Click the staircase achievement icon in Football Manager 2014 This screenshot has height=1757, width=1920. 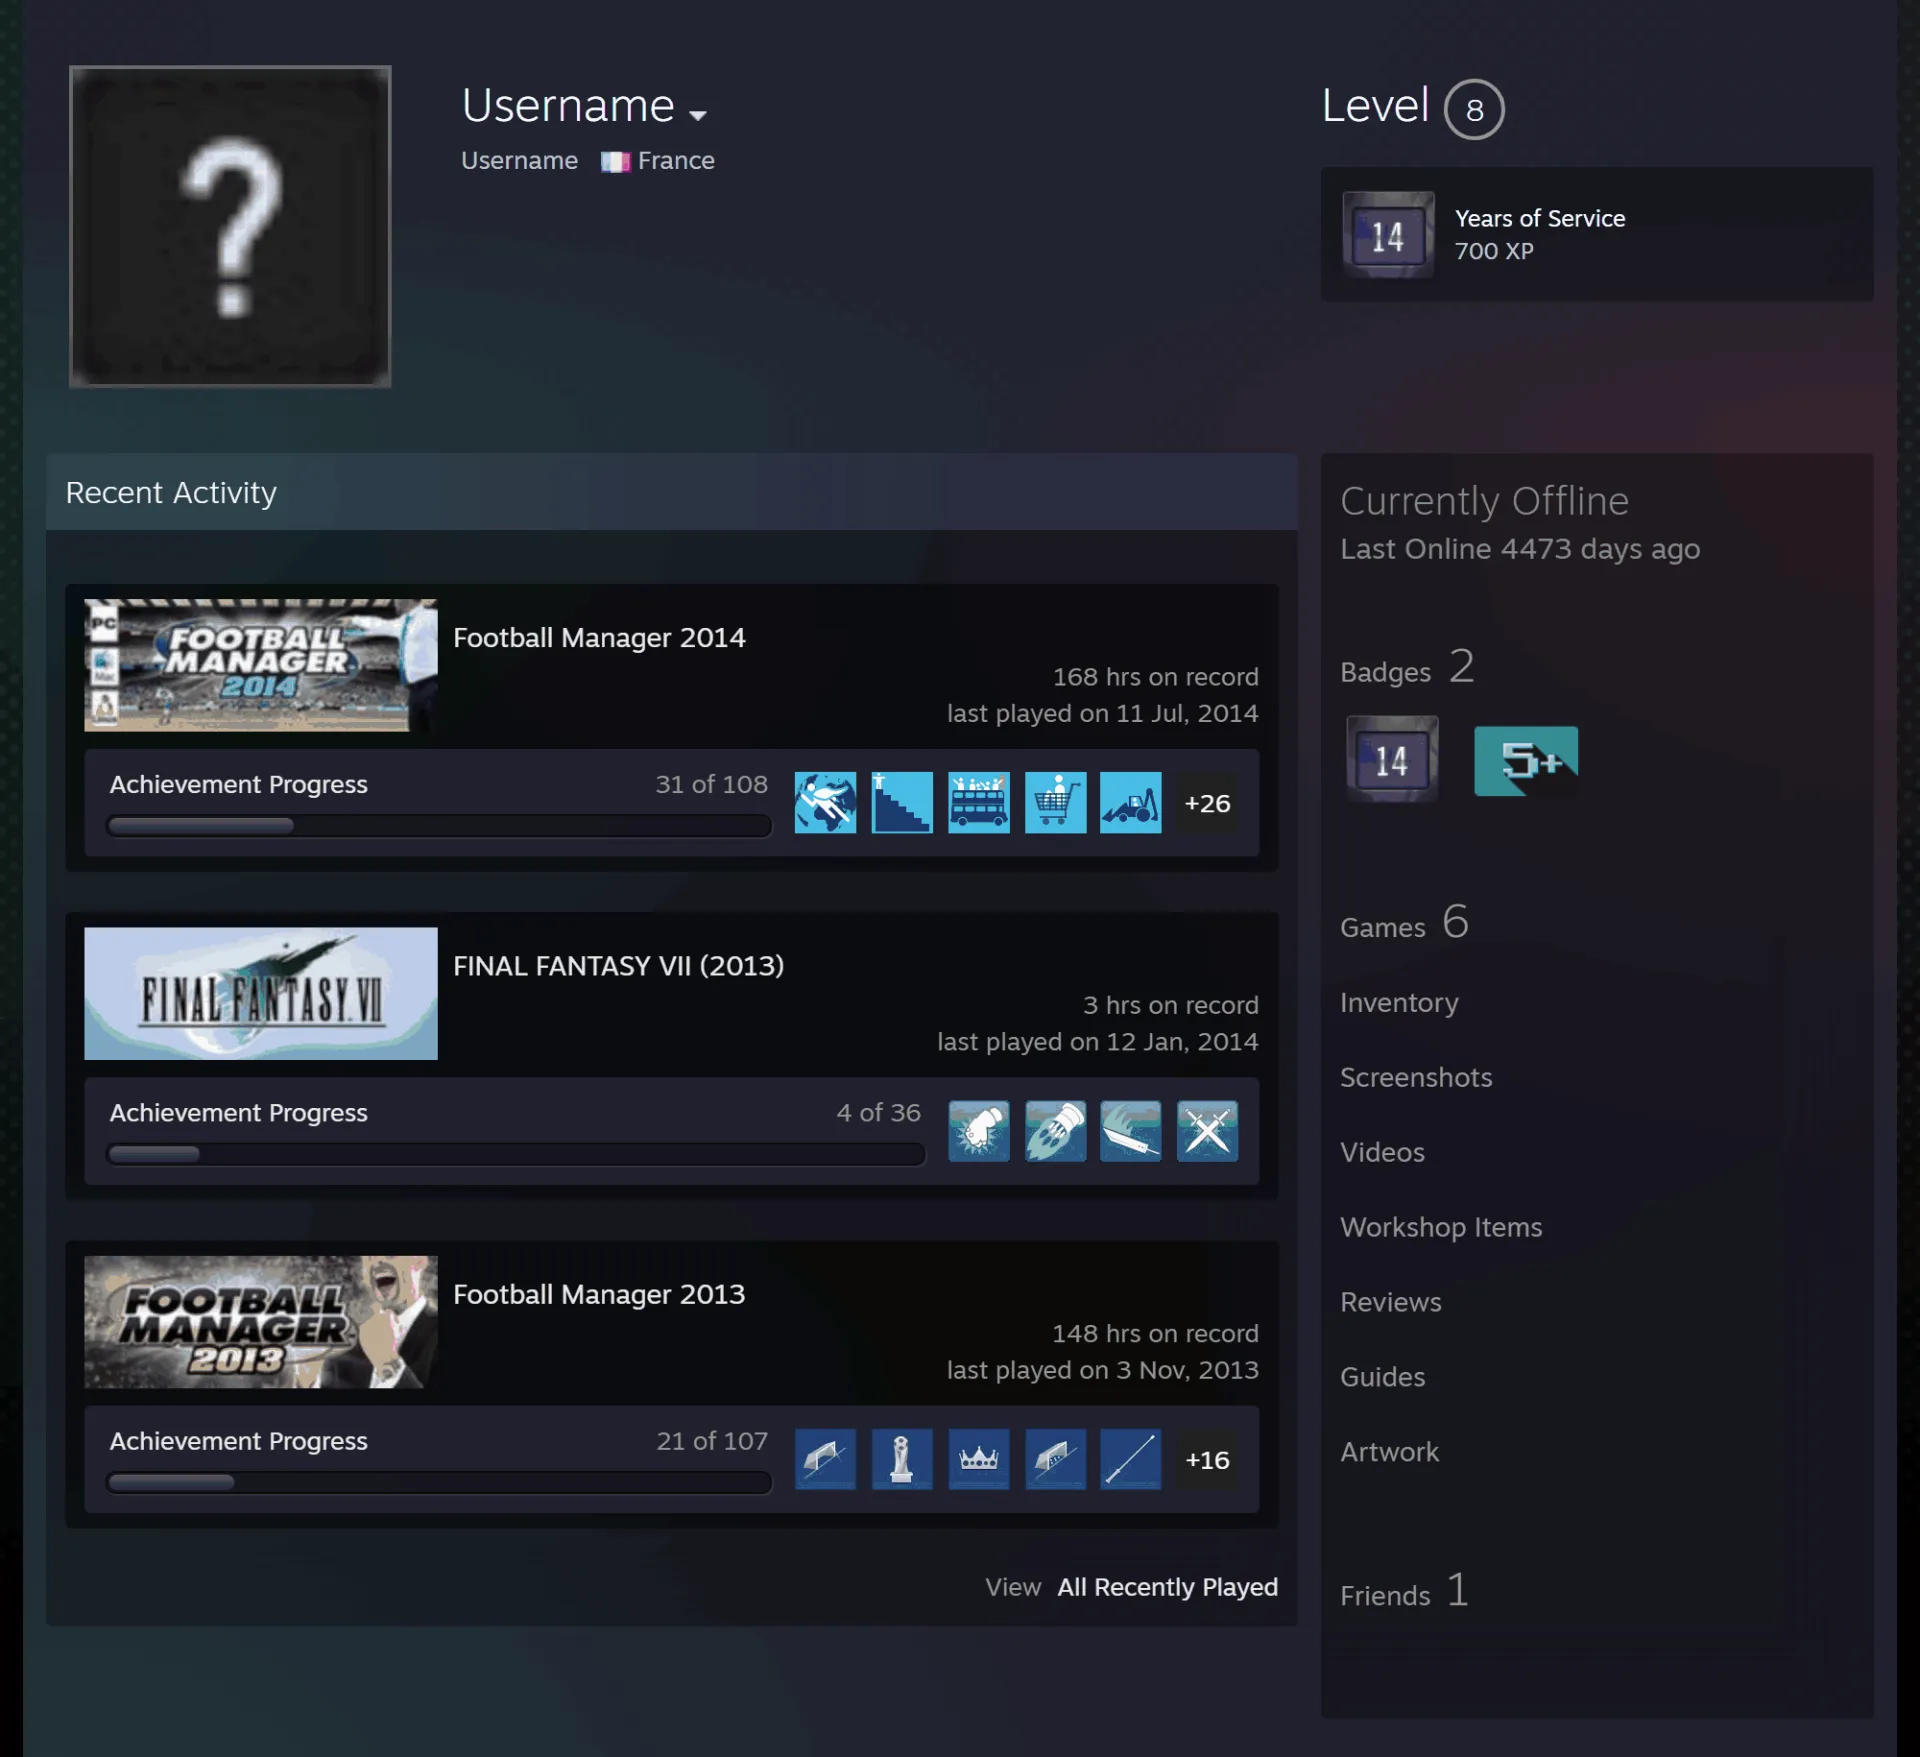coord(901,802)
